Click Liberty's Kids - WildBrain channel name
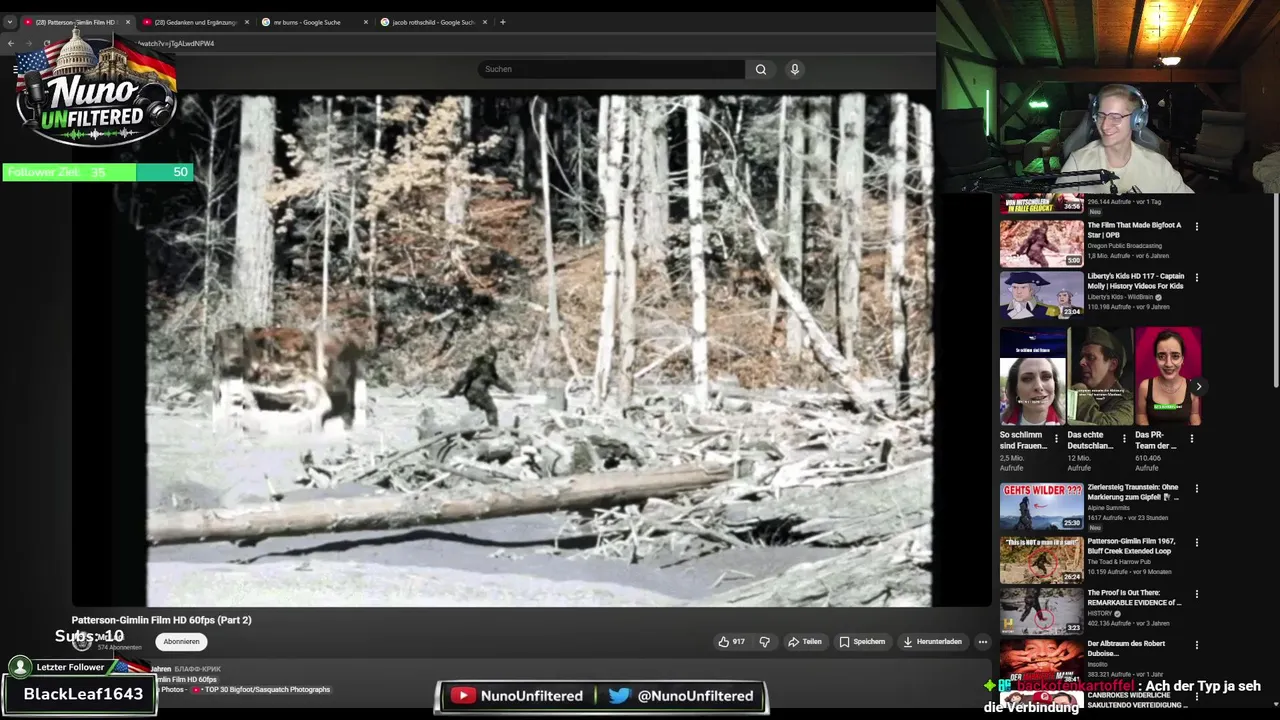 (1120, 297)
